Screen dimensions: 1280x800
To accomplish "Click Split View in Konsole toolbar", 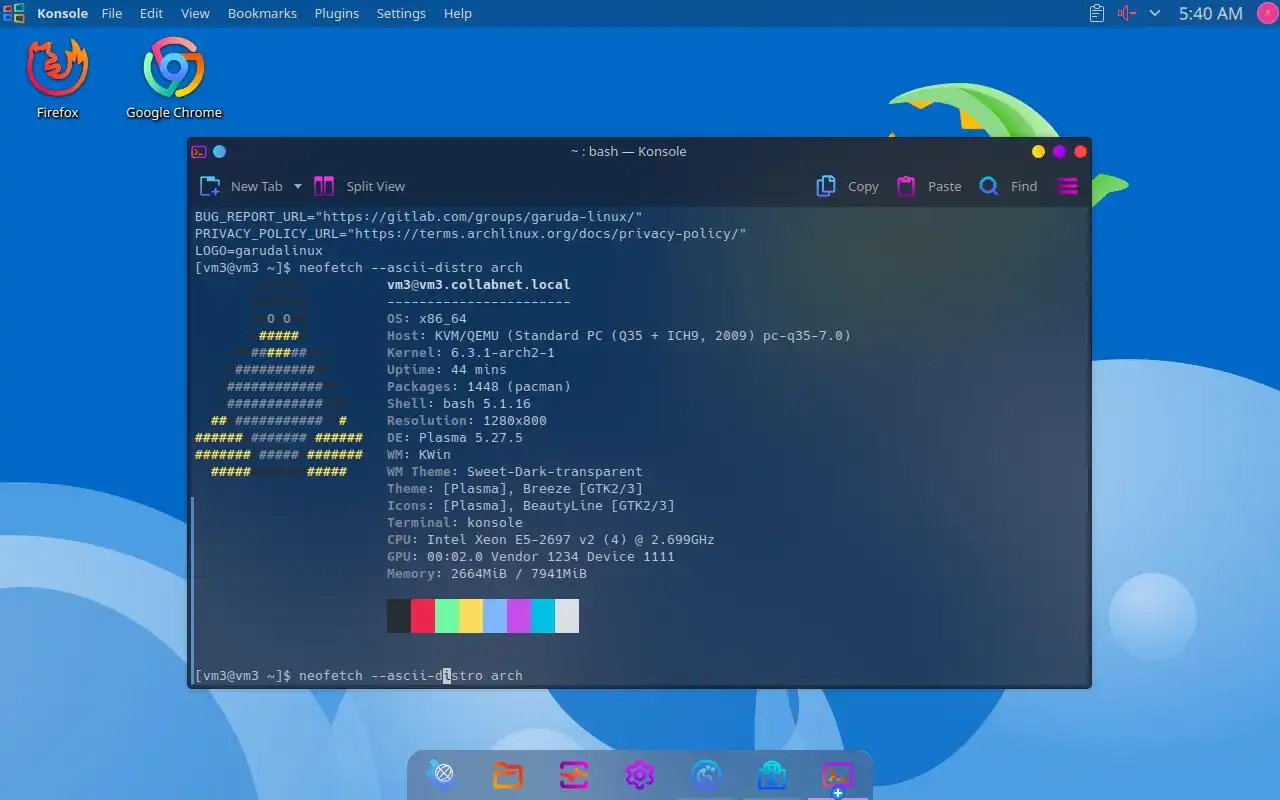I will pyautogui.click(x=360, y=186).
